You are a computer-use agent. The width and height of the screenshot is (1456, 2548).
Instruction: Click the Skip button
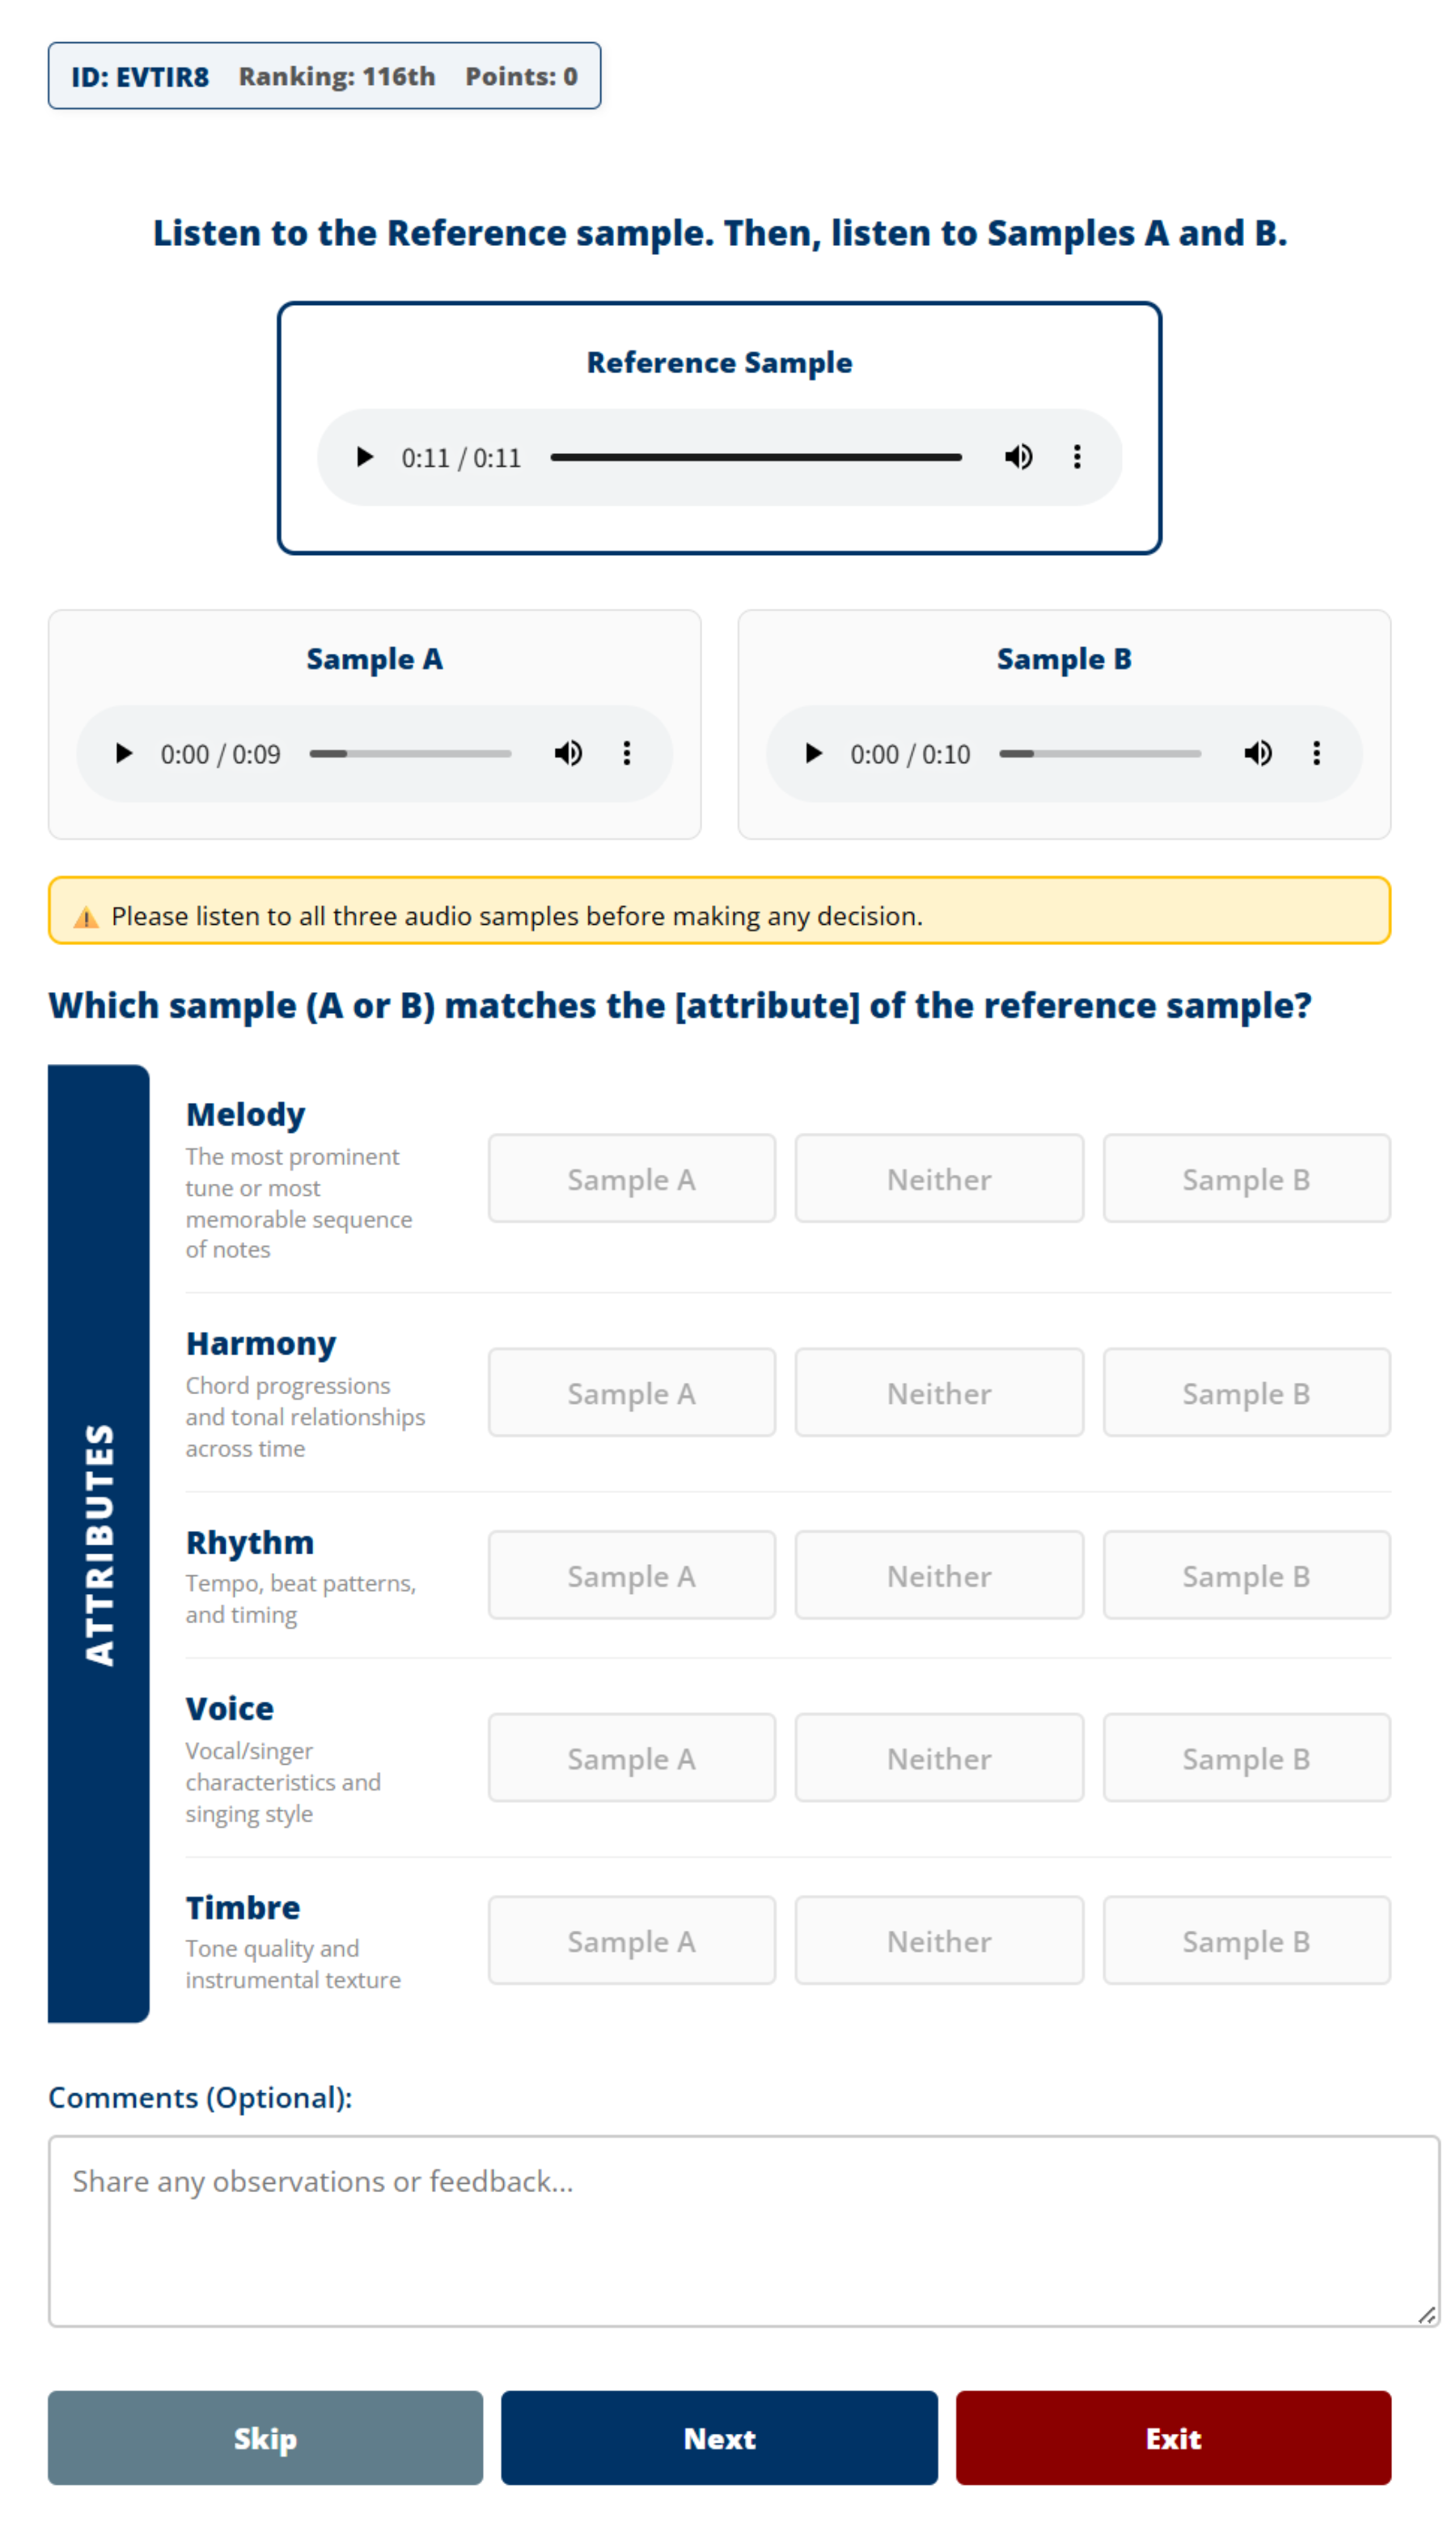tap(265, 2439)
